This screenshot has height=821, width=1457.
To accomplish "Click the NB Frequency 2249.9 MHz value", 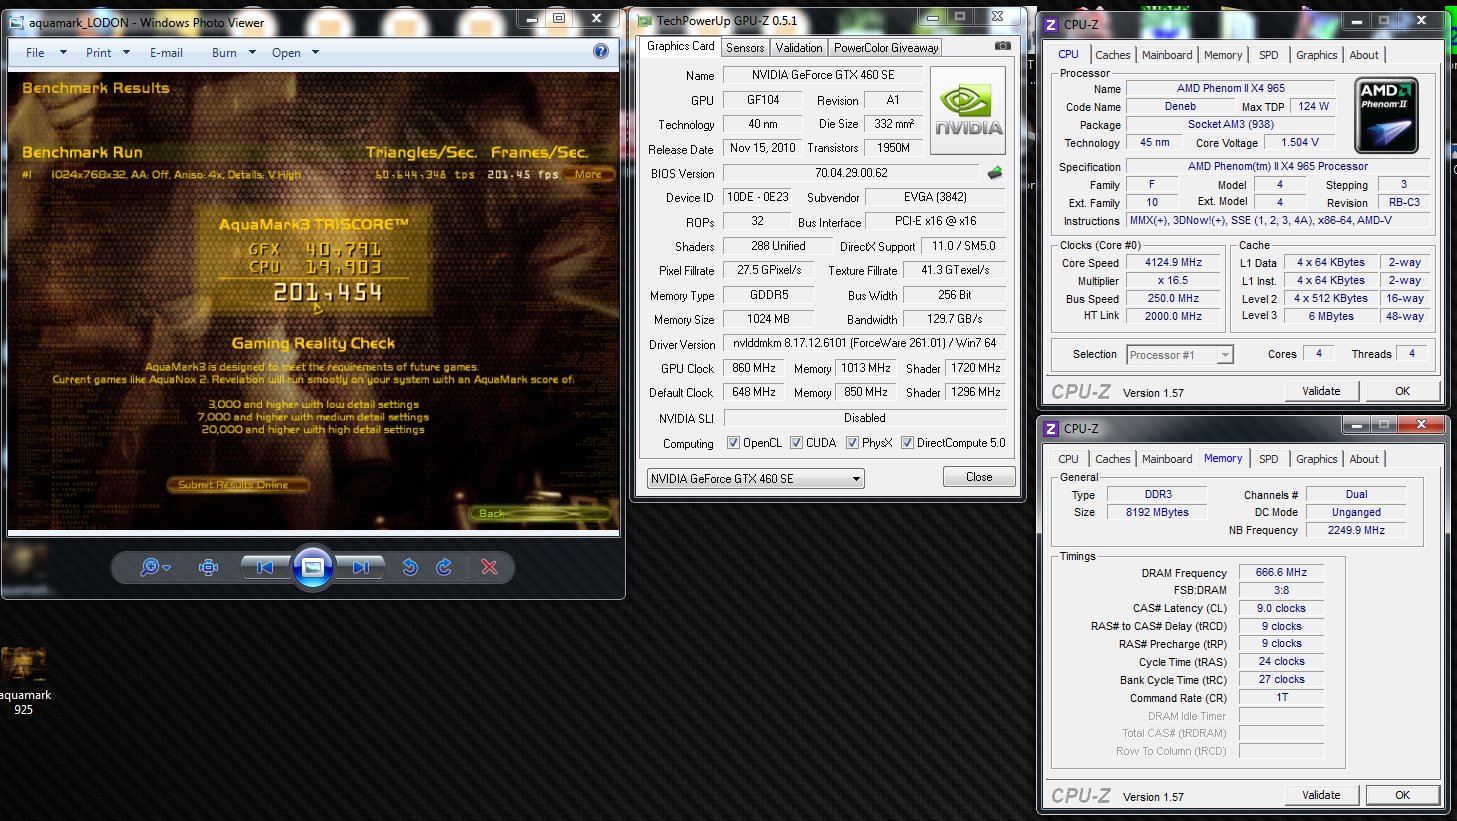I will [1356, 530].
